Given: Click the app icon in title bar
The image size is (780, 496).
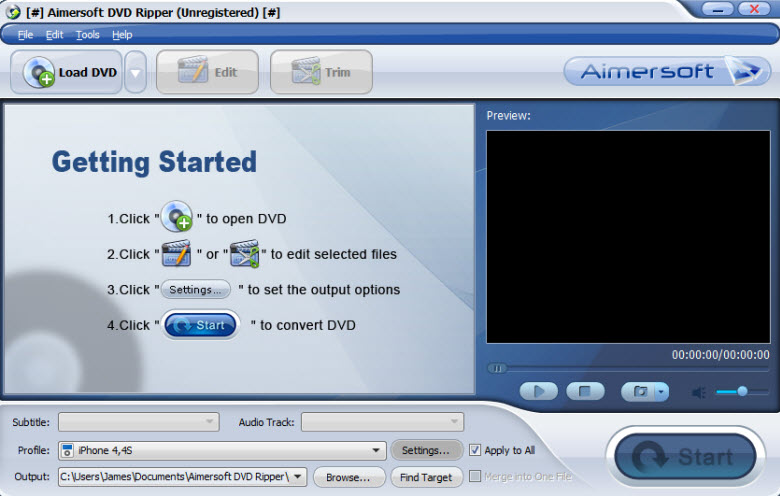Looking at the screenshot, I should [13, 12].
